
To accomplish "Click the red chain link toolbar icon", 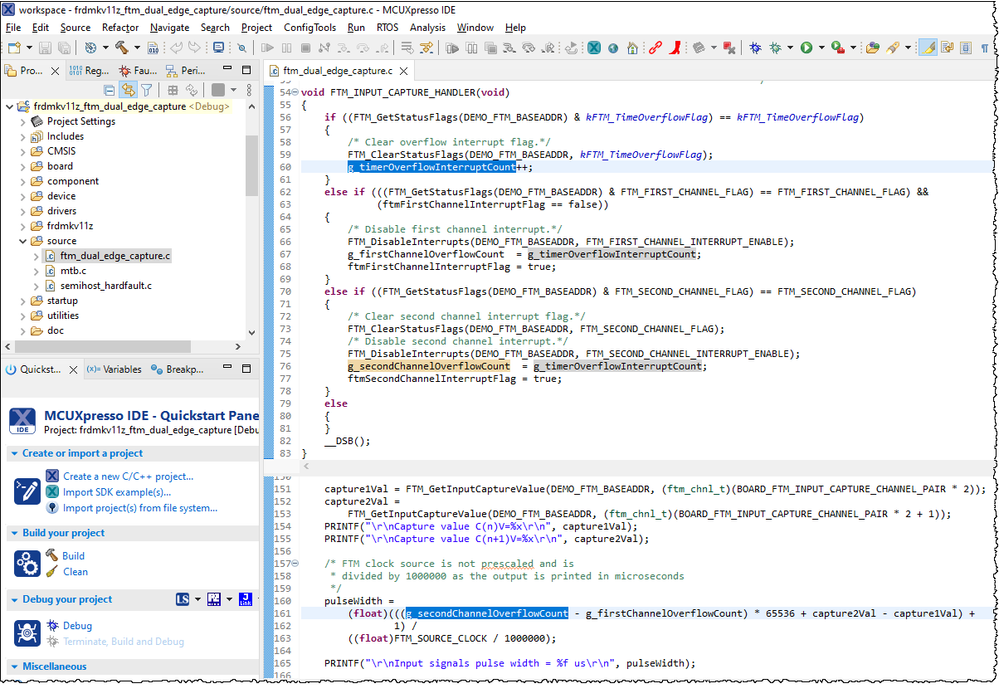I will pyautogui.click(x=655, y=48).
